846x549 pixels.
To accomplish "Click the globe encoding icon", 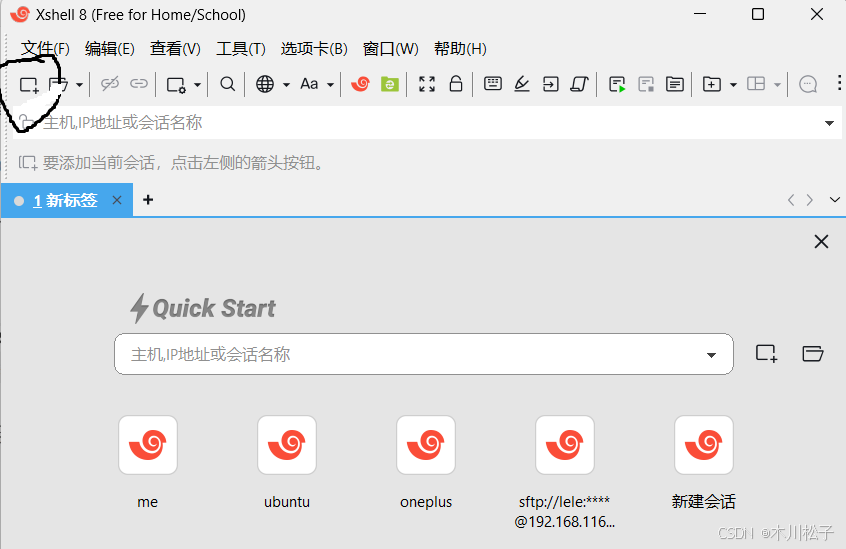I will point(265,84).
